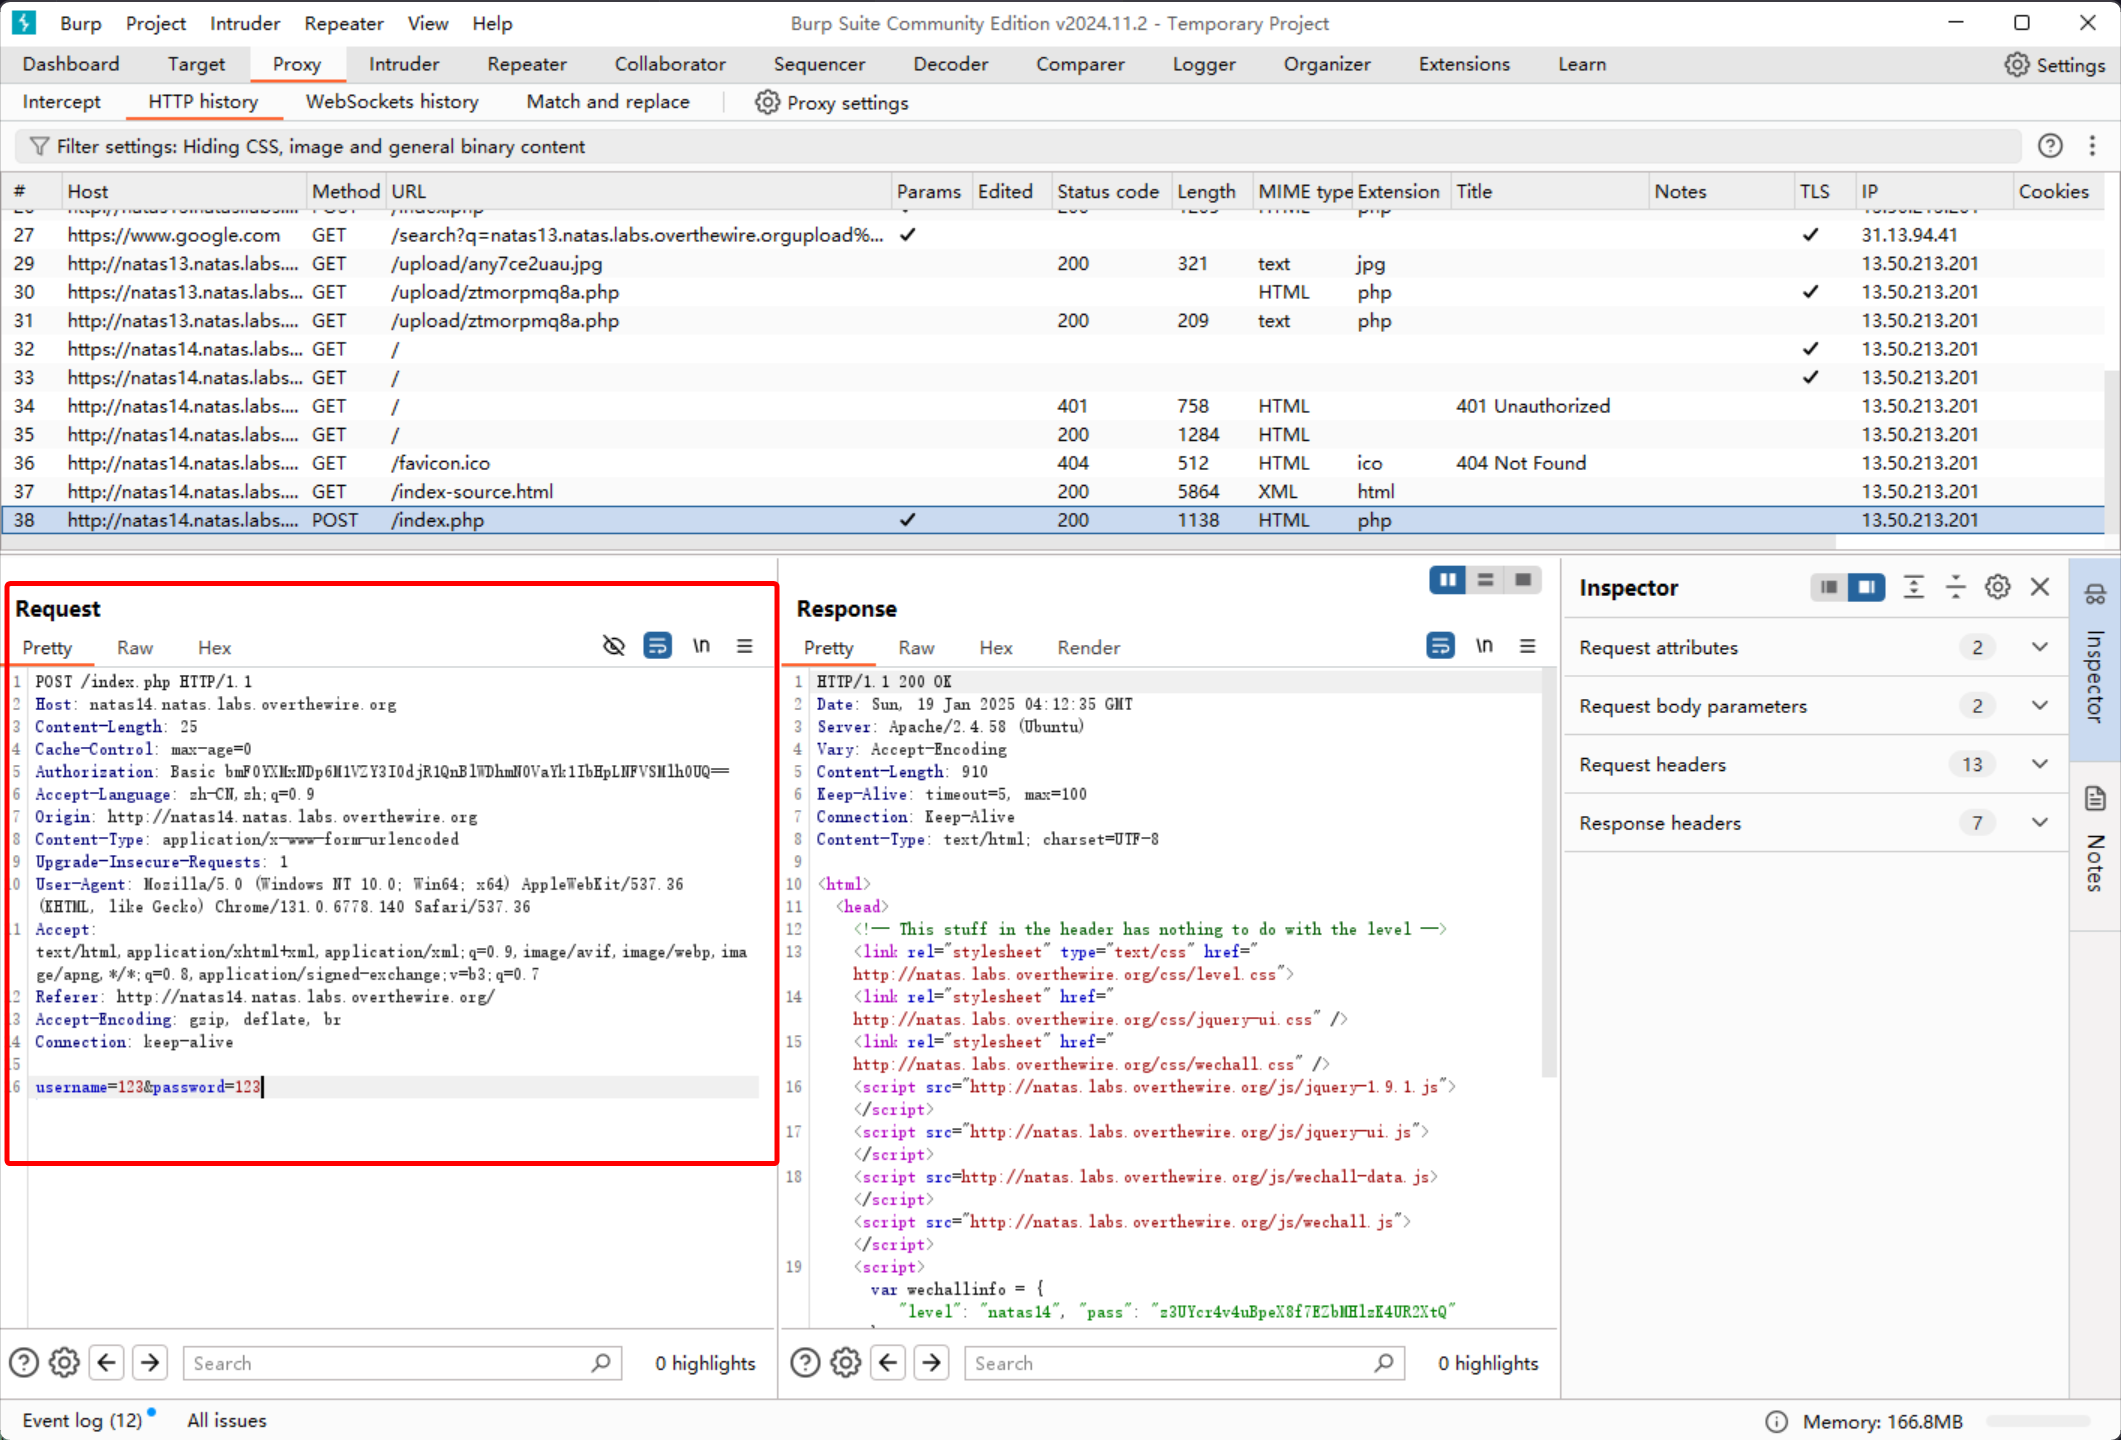2121x1440 pixels.
Task: Select side-by-side request/response layout
Action: [x=1447, y=580]
